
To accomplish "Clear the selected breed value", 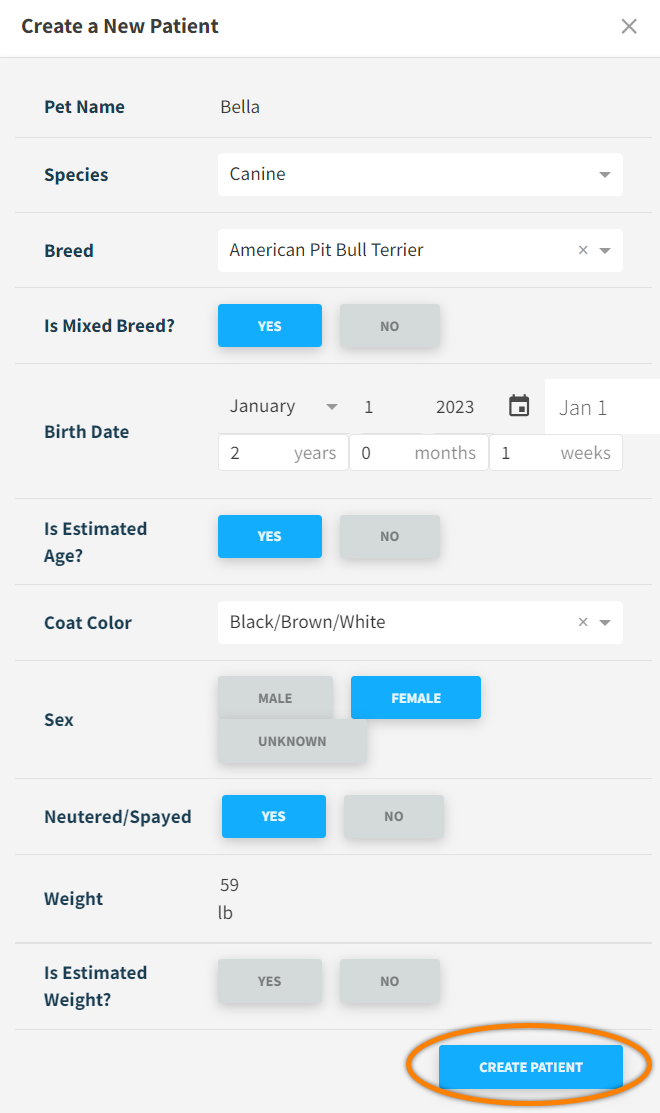I will coord(583,250).
